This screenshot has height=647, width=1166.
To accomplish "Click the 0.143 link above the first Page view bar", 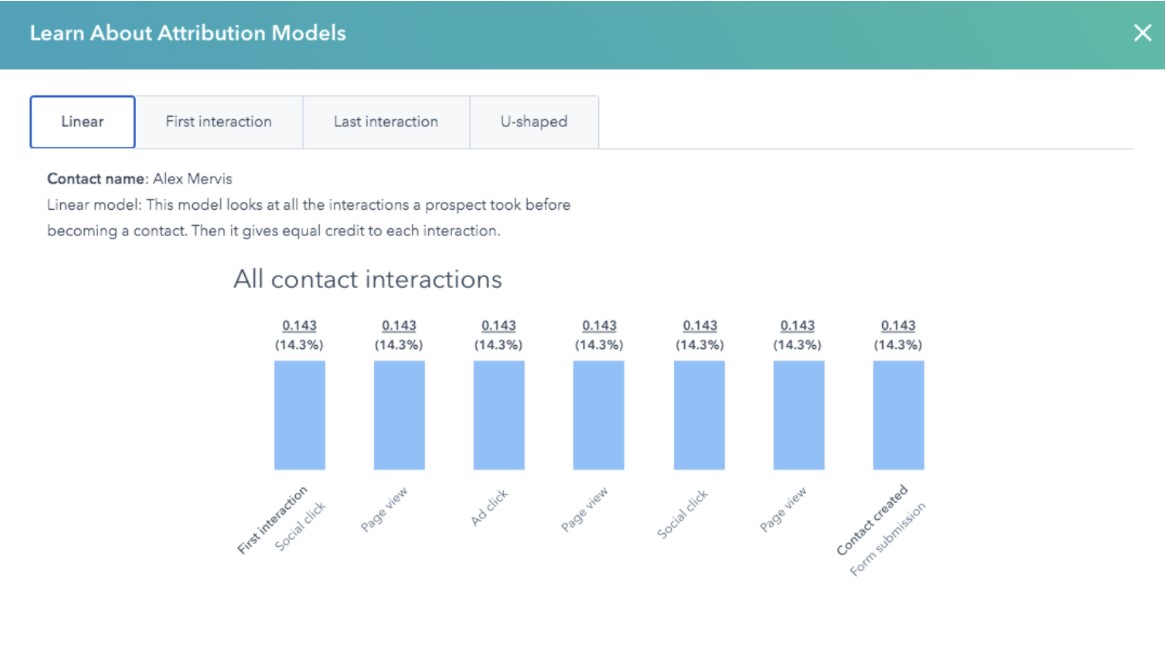I will [x=398, y=323].
